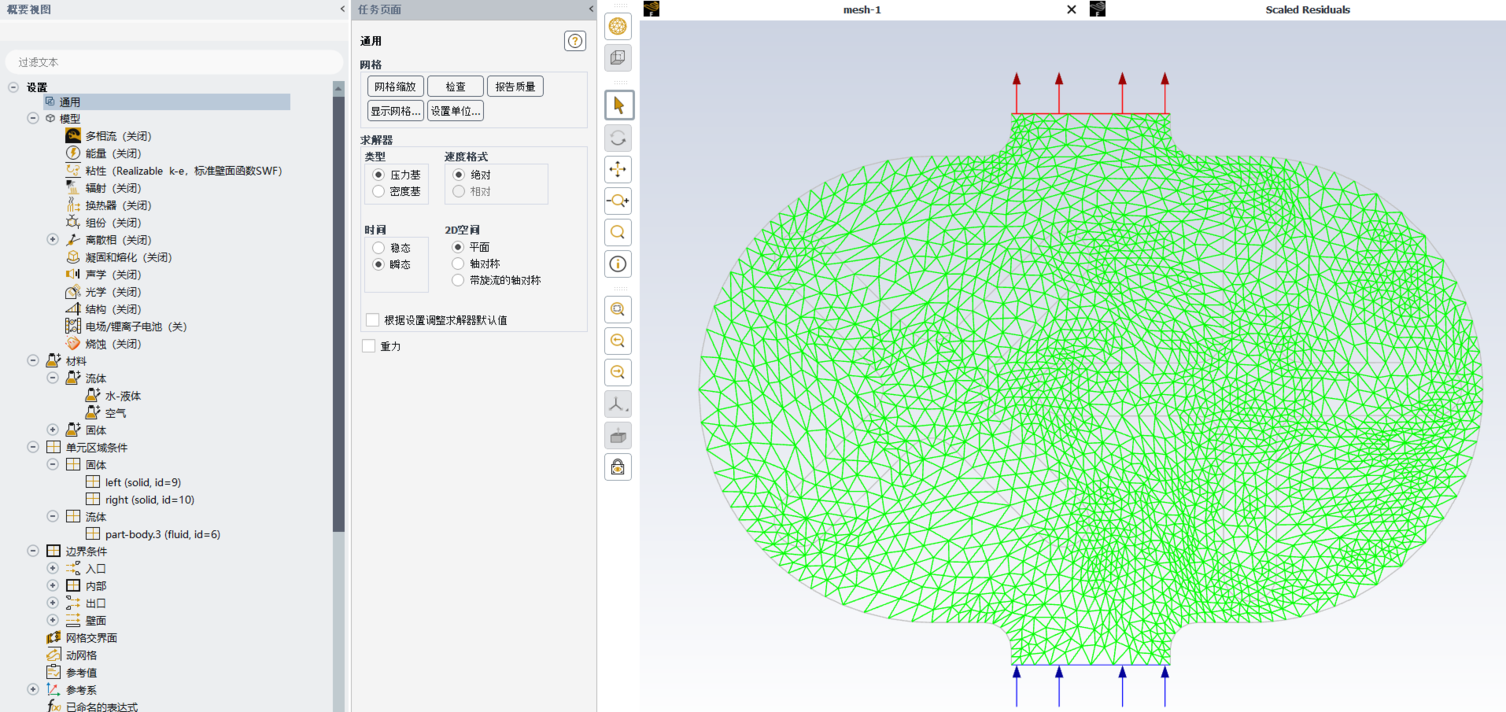Switch to the Scaled Residuals tab
This screenshot has width=1506, height=712.
(1307, 10)
